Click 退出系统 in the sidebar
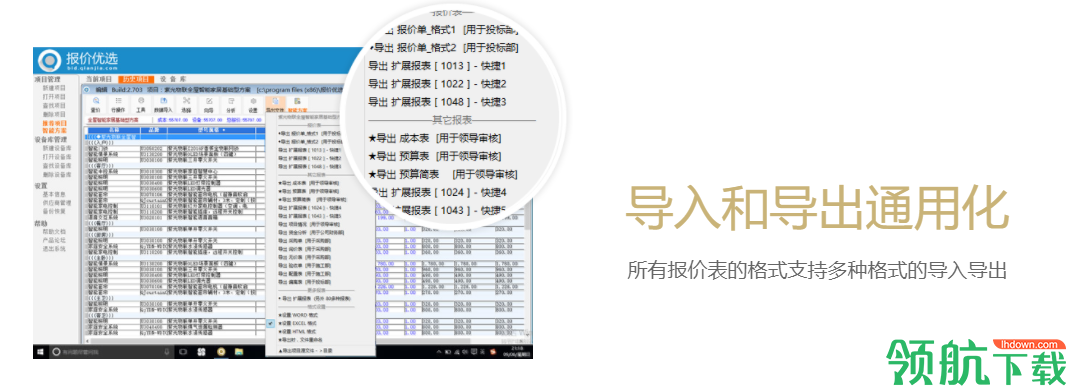Viewport: 1066px width, 392px height. click(54, 249)
